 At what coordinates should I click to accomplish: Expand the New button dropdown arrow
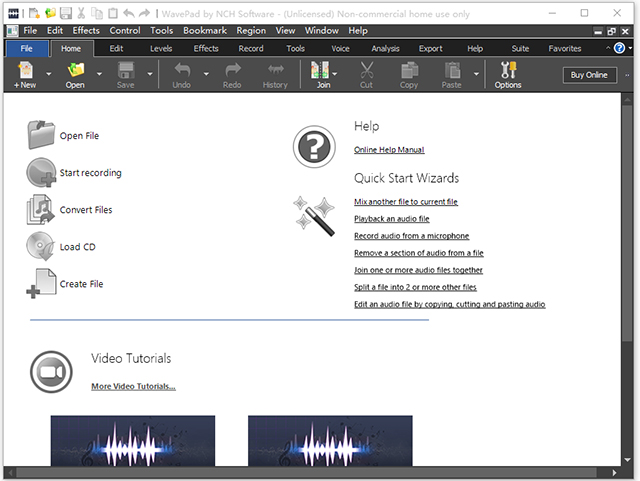[49, 74]
